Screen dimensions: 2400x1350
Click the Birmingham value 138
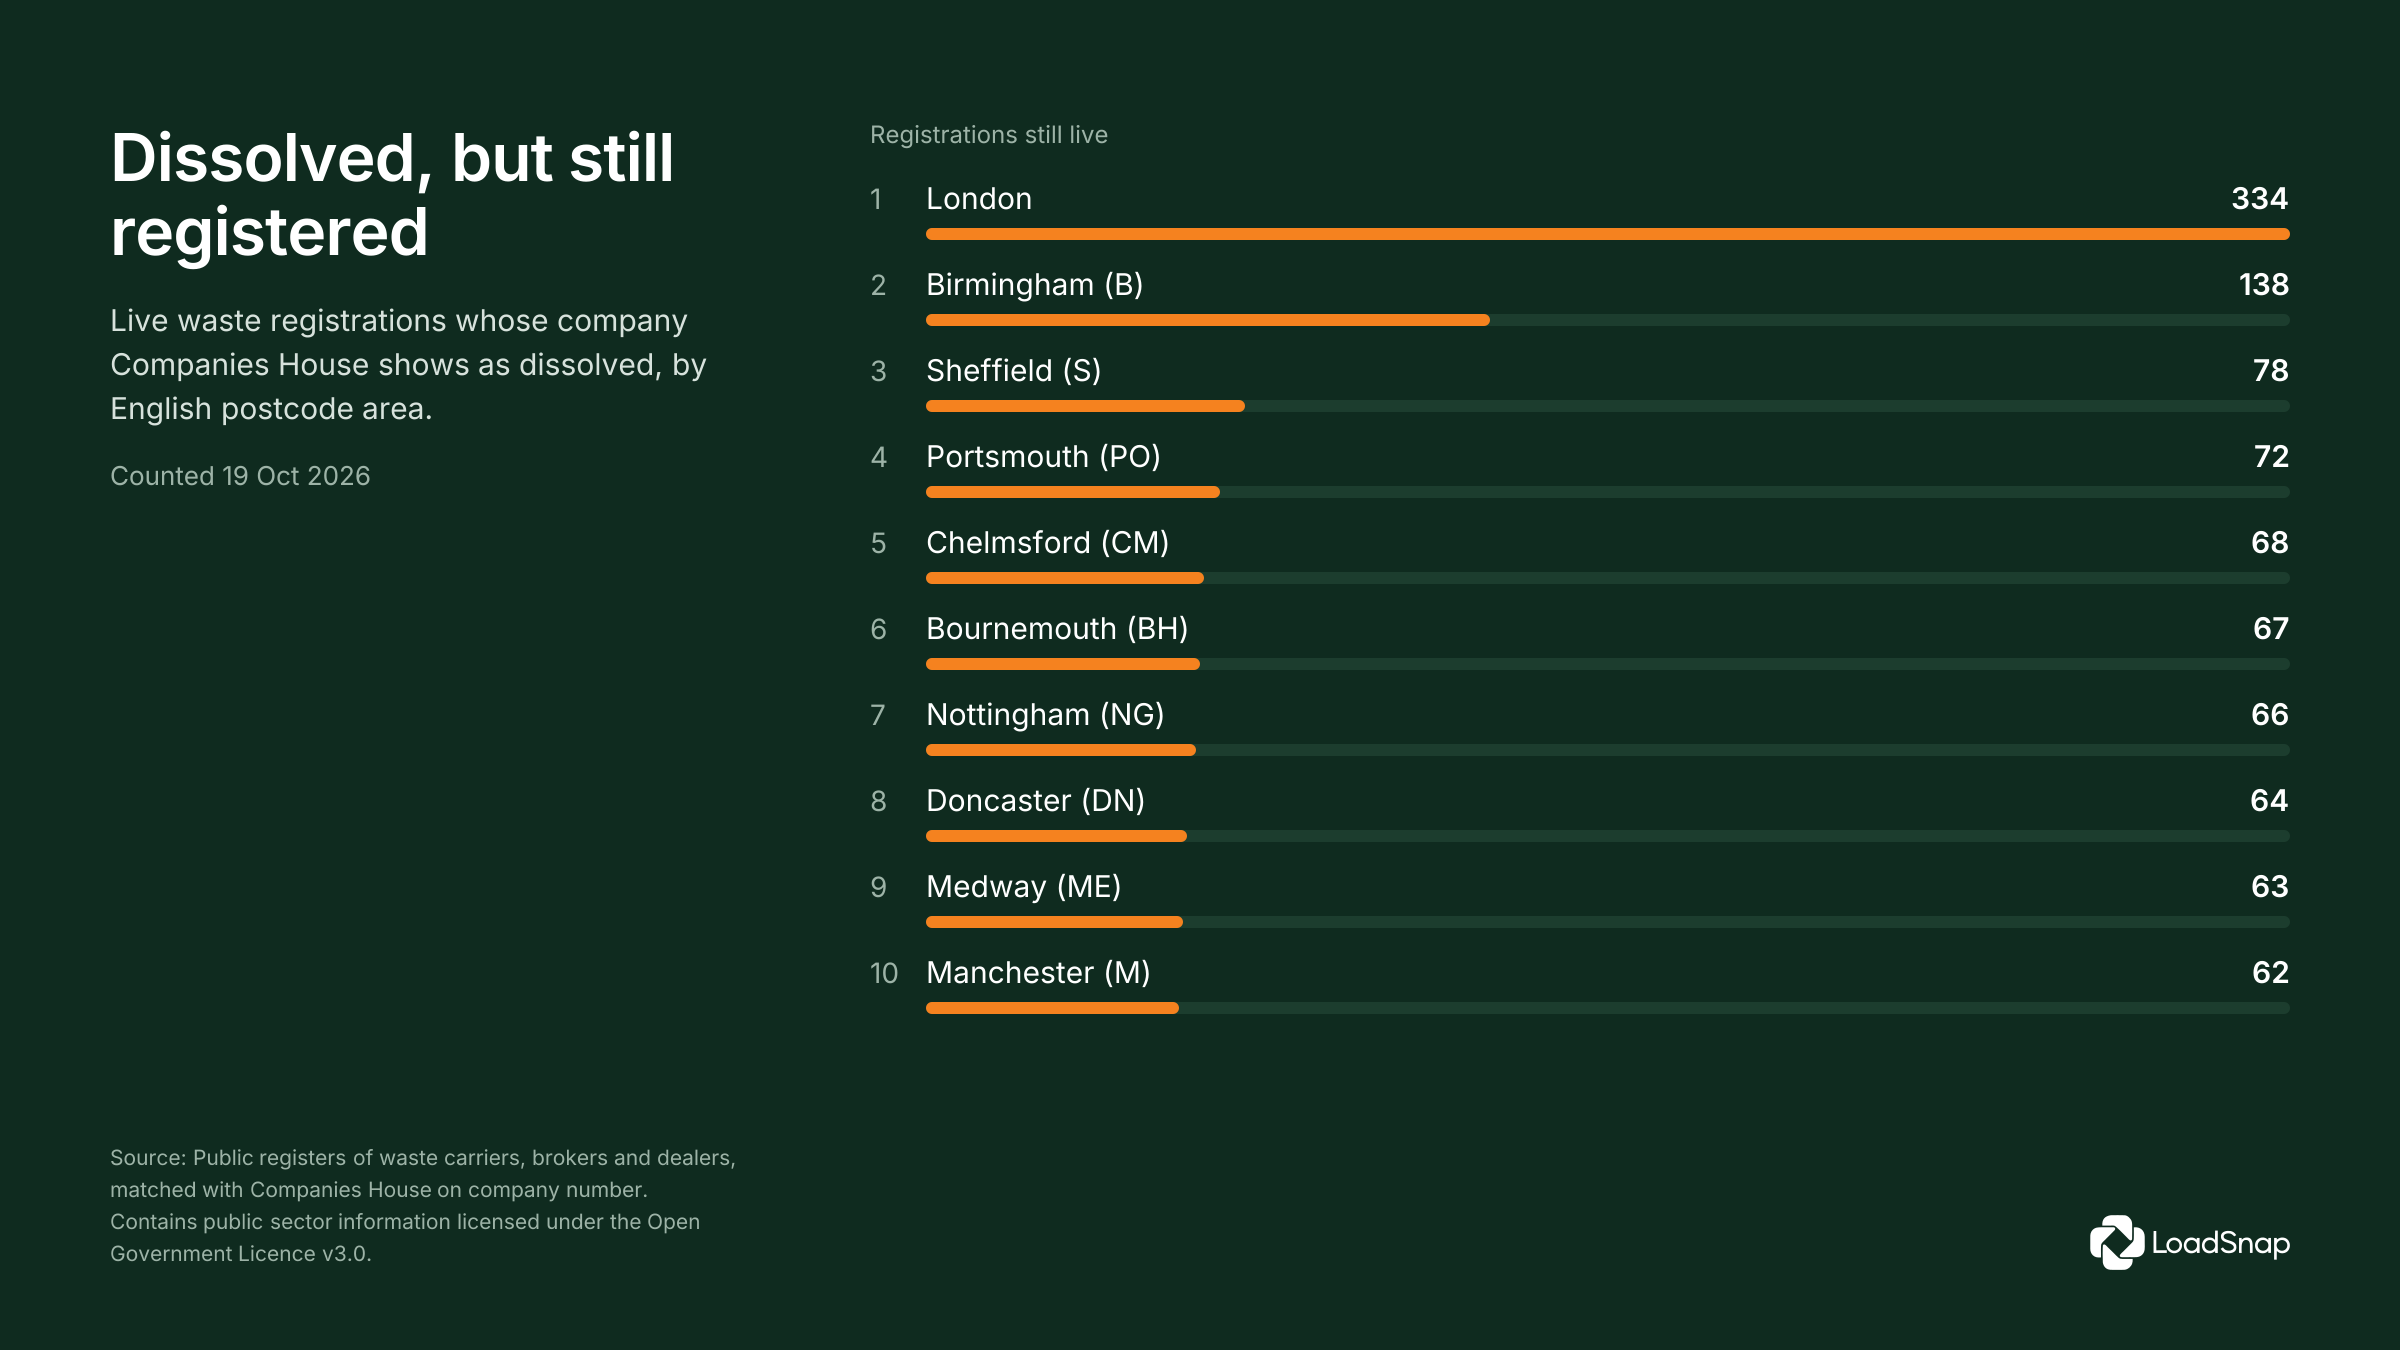2264,285
